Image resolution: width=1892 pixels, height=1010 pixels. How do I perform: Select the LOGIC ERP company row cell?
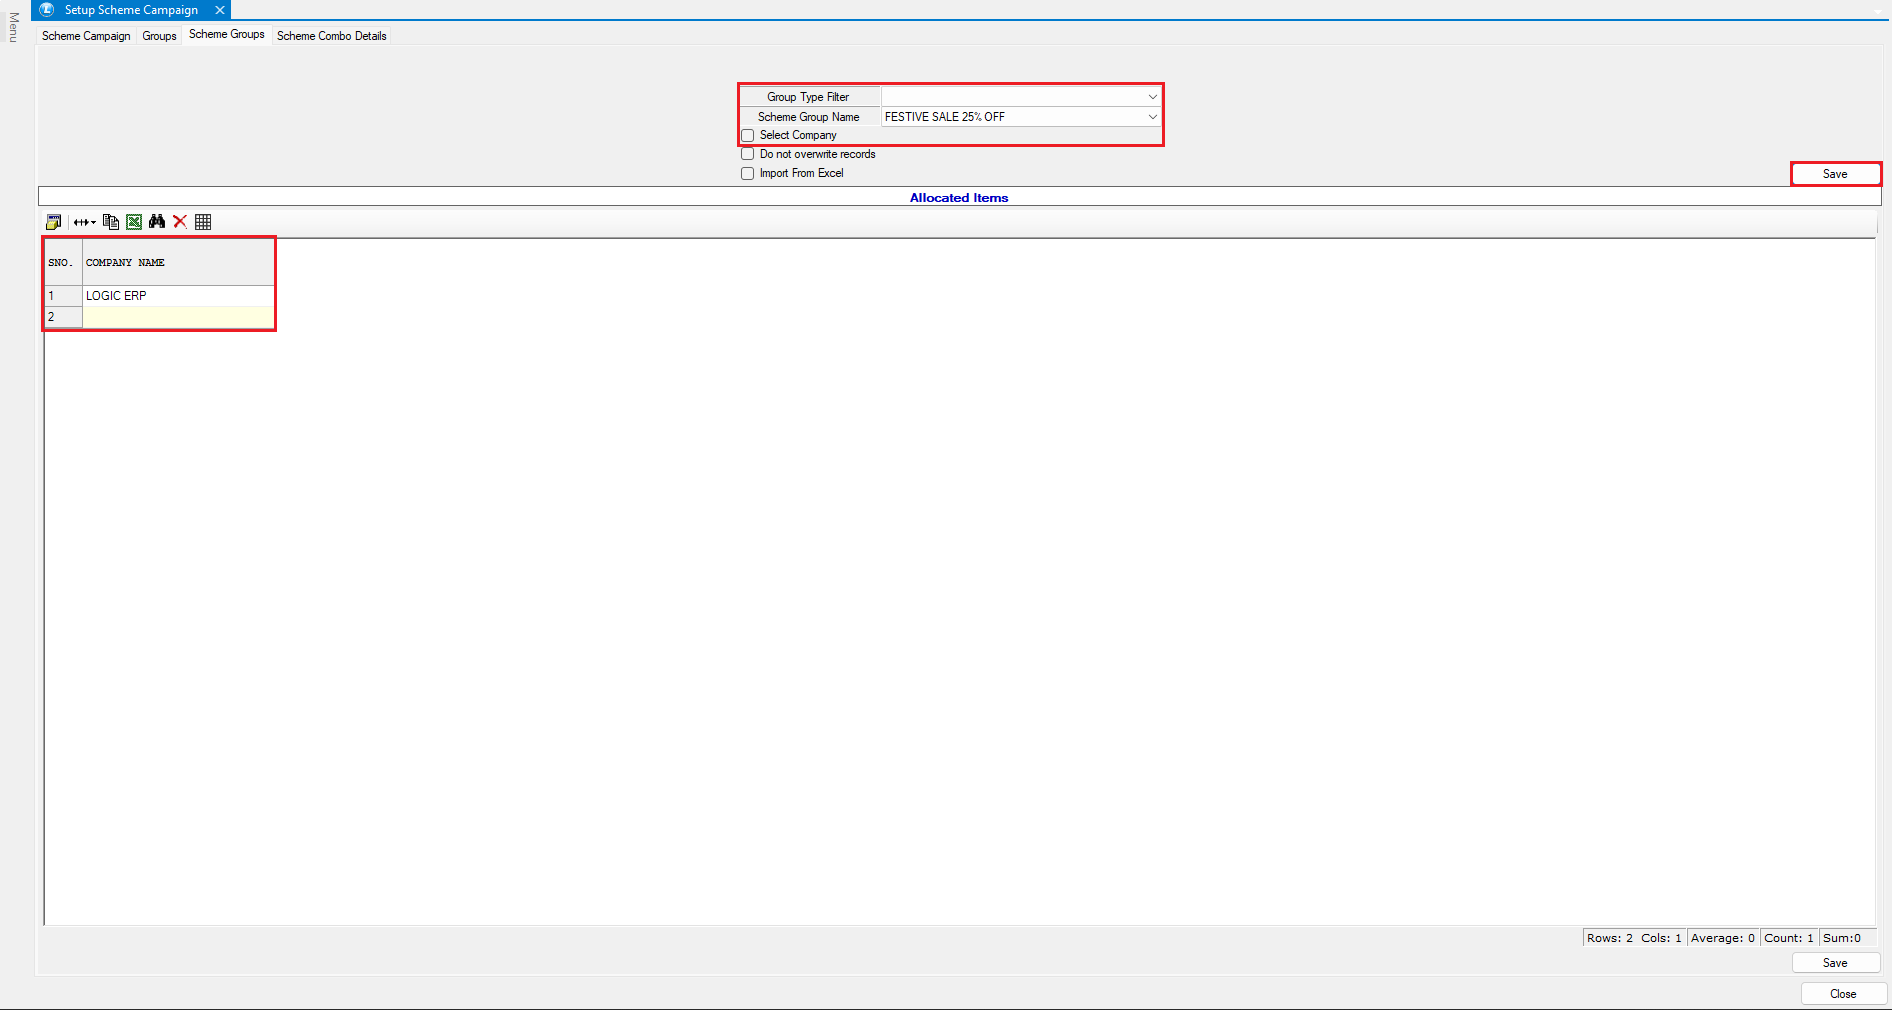click(177, 296)
